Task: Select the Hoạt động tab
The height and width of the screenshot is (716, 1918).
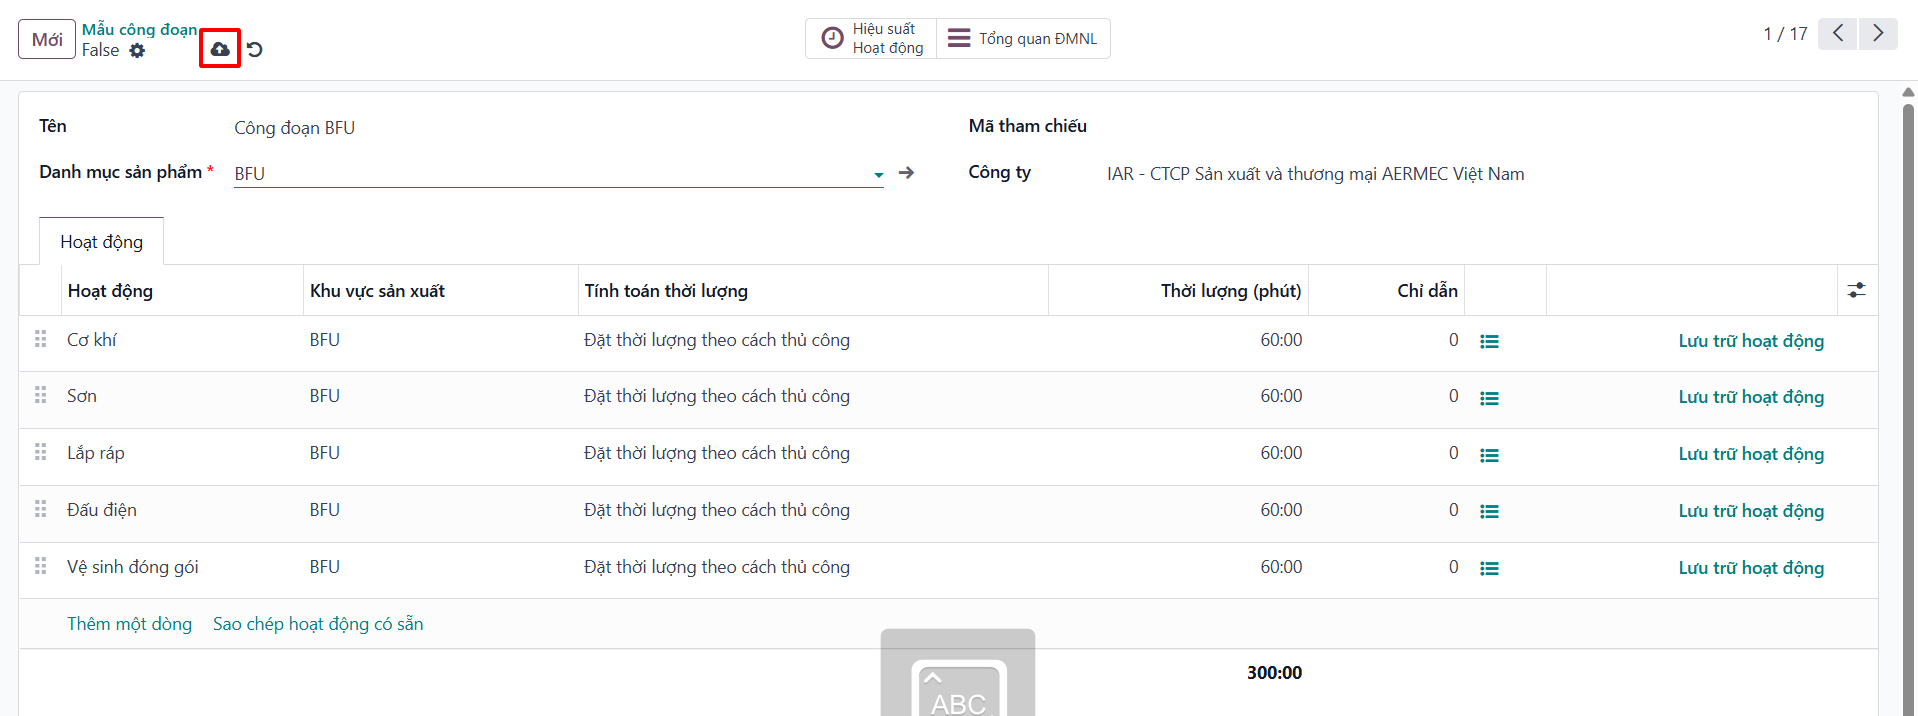Action: point(101,242)
